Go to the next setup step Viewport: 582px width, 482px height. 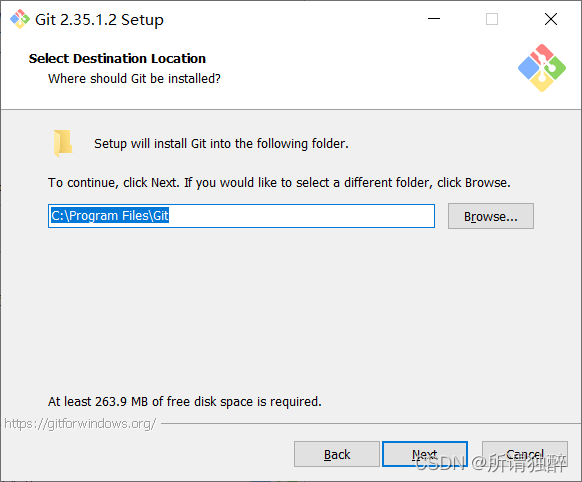pos(425,454)
